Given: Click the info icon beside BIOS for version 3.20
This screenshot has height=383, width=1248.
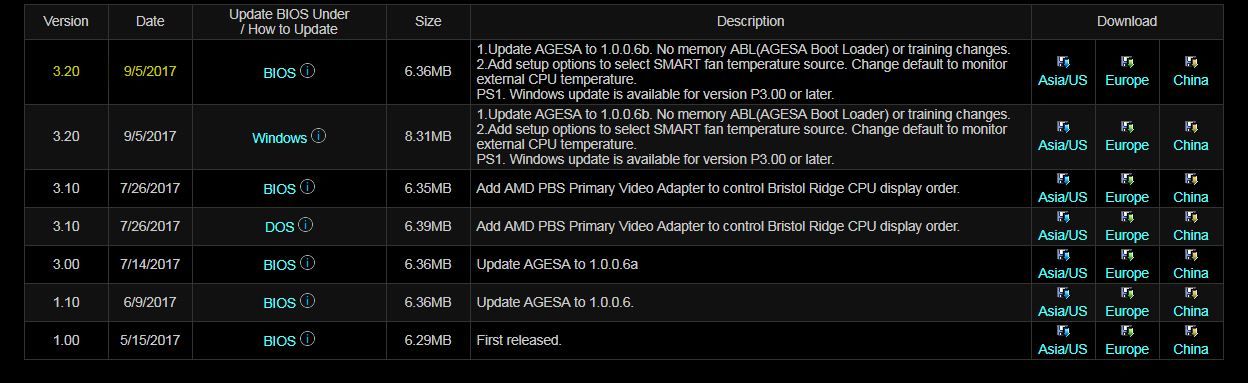Looking at the screenshot, I should pyautogui.click(x=308, y=71).
